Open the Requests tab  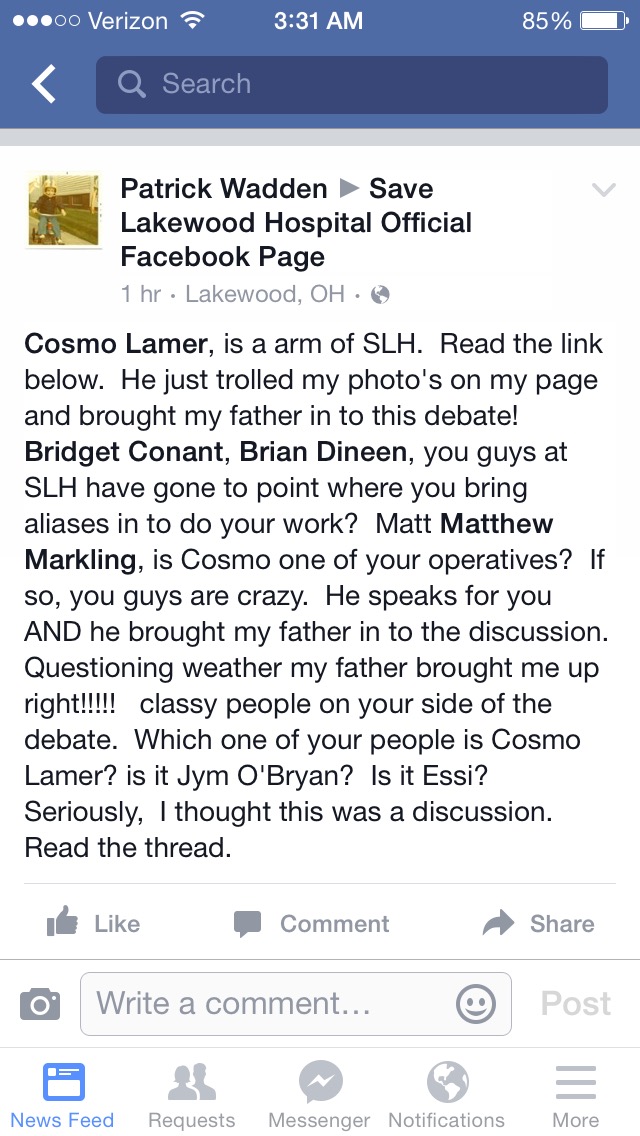point(191,1095)
